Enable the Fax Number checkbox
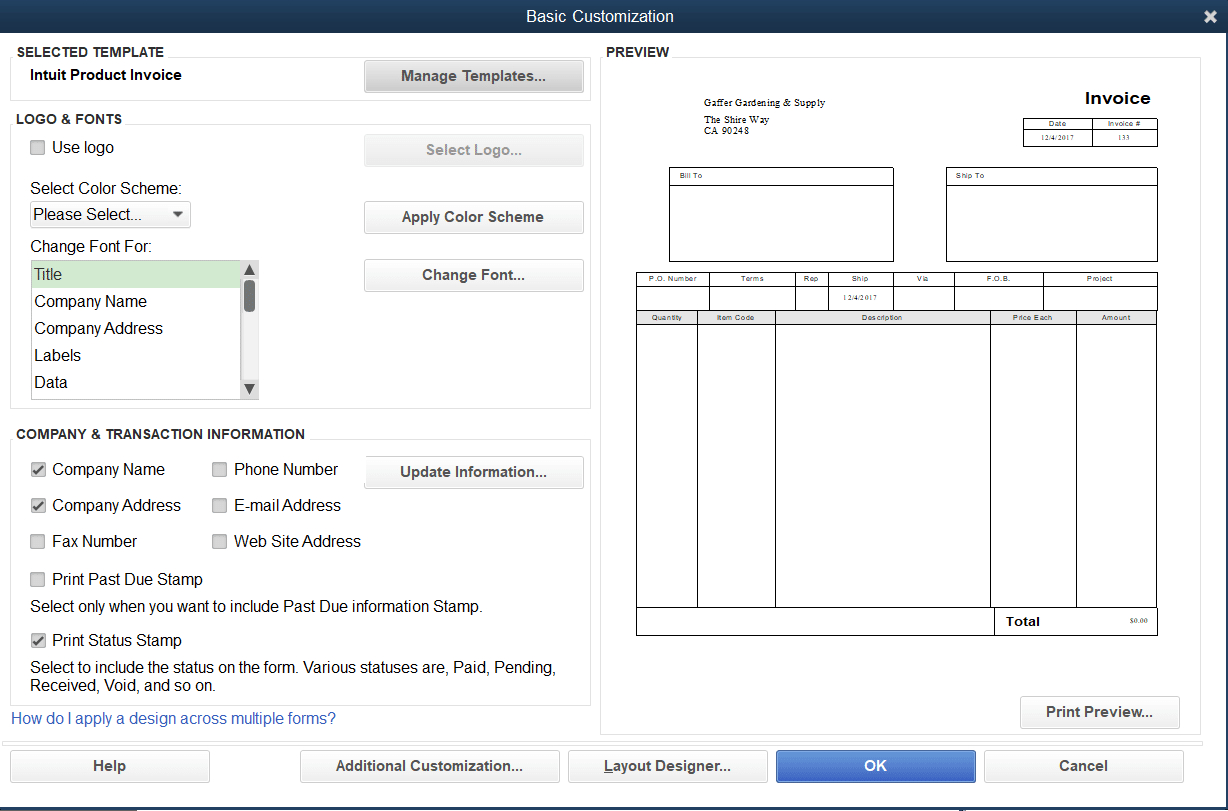The image size is (1228, 811). tap(37, 541)
